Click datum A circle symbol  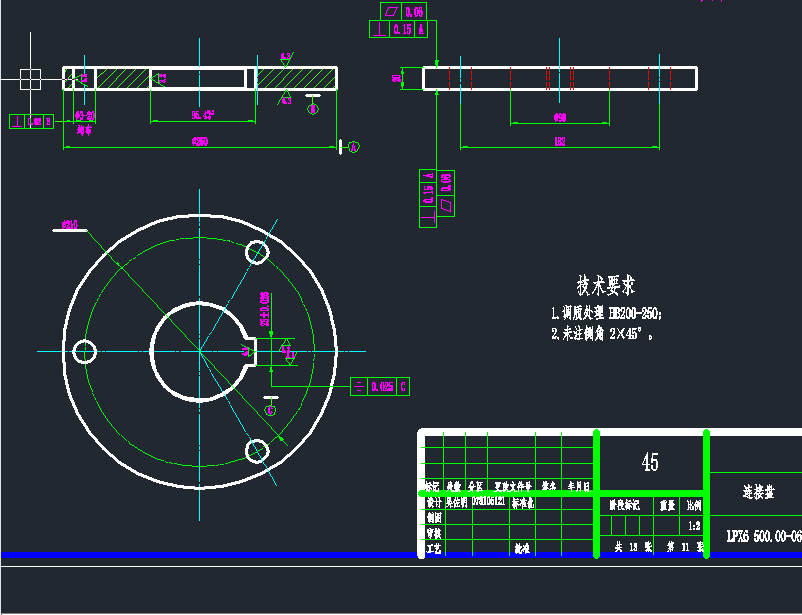pos(353,147)
